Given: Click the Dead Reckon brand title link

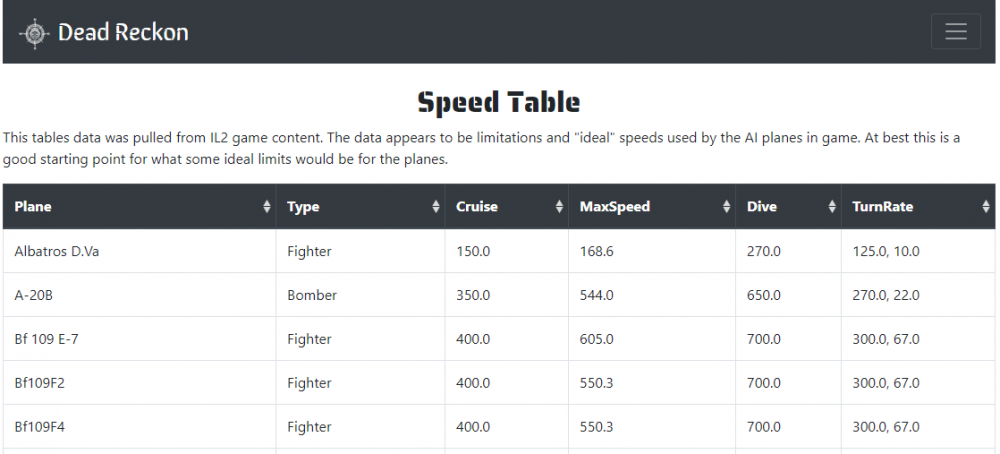Looking at the screenshot, I should pos(122,33).
